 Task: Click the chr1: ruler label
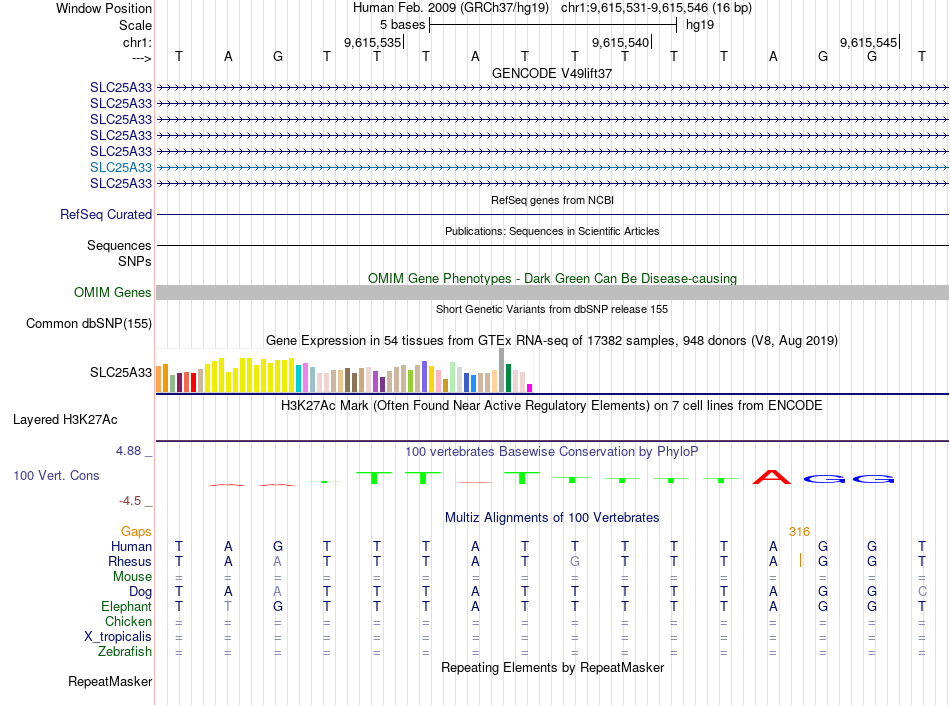137,42
